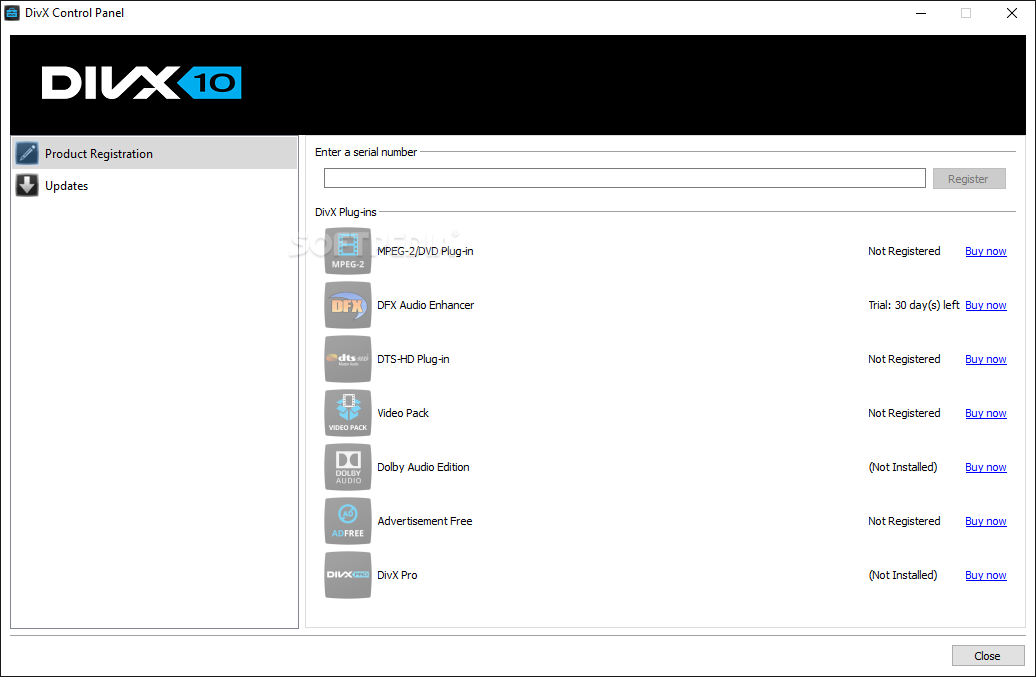This screenshot has height=677, width=1036.
Task: Select the Video Pack label
Action: (x=403, y=413)
